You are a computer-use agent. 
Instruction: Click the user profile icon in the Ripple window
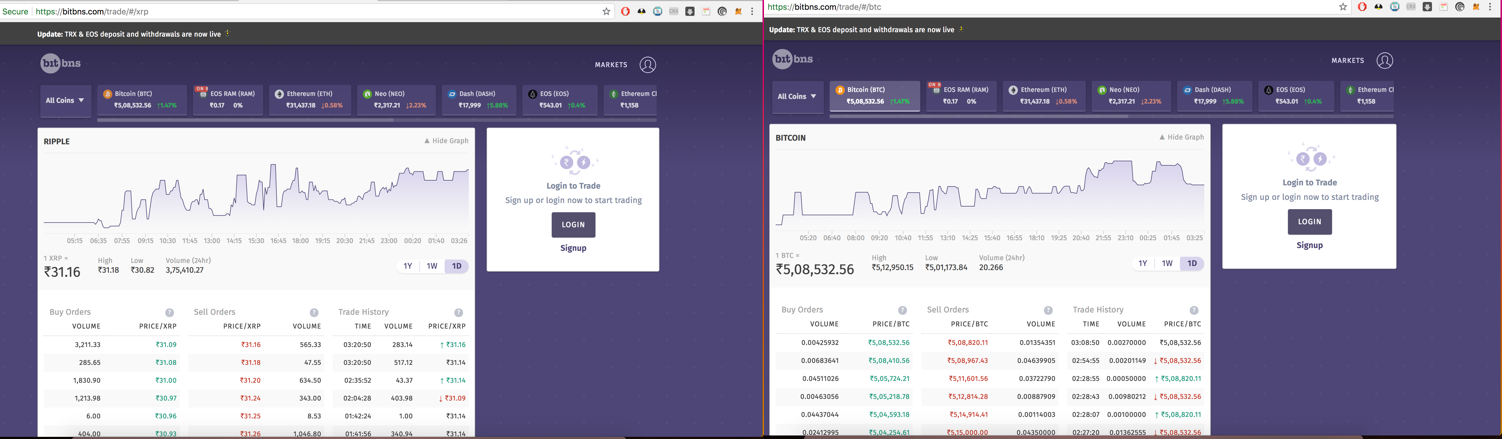click(x=648, y=65)
